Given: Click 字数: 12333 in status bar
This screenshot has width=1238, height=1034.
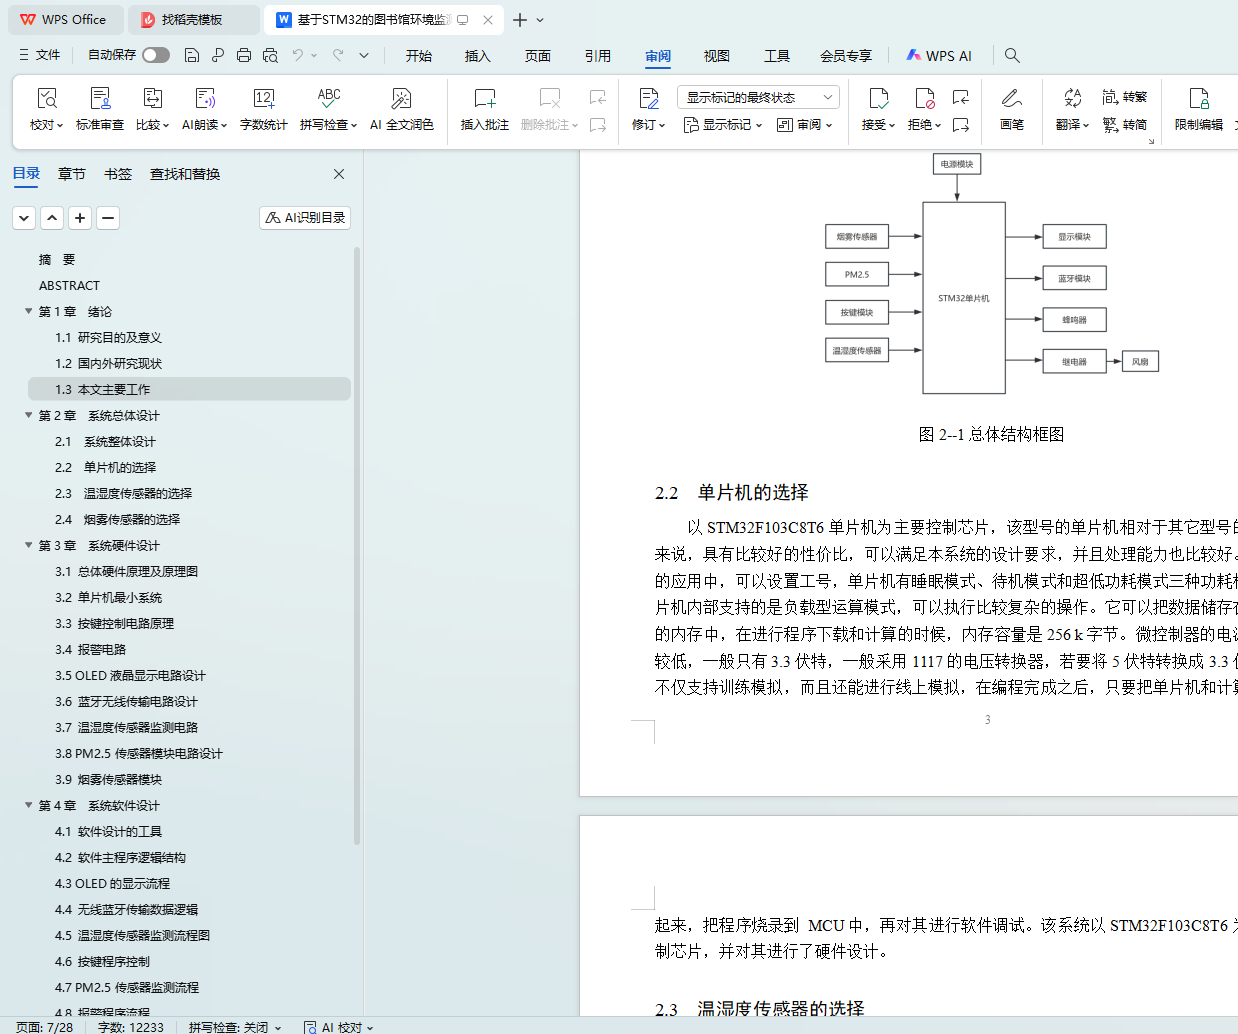Looking at the screenshot, I should (x=130, y=1027).
